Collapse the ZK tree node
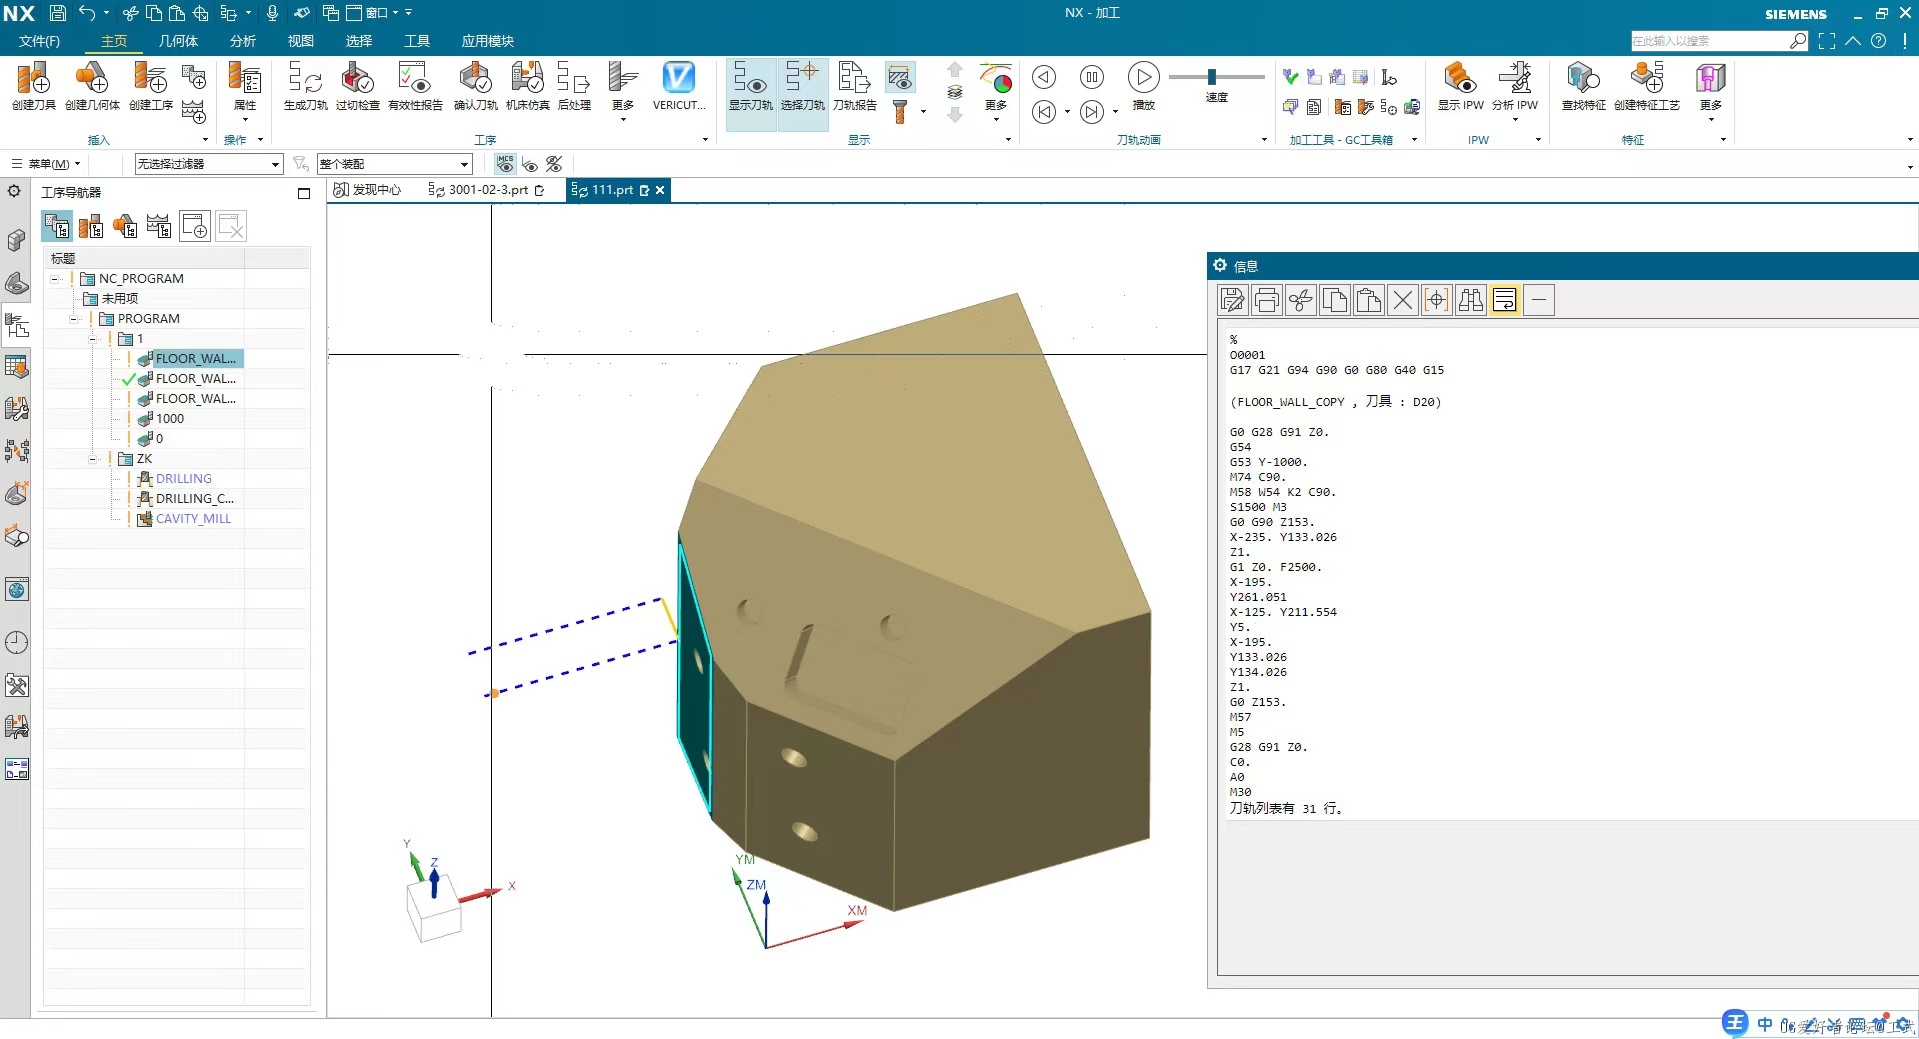The height and width of the screenshot is (1039, 1919). 93,459
